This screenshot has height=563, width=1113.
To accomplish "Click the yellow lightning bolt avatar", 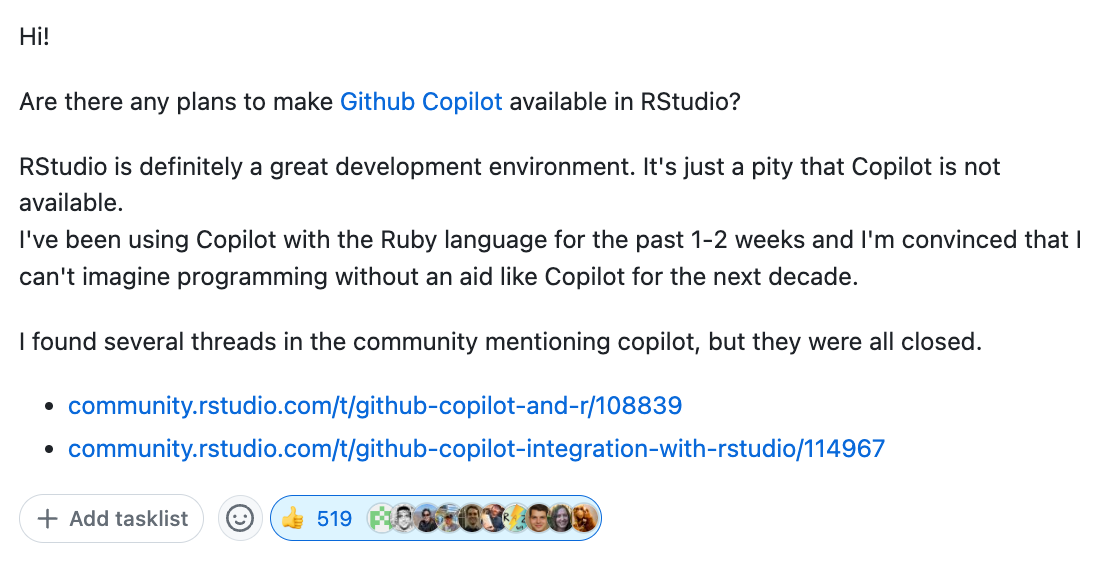I will point(516,519).
